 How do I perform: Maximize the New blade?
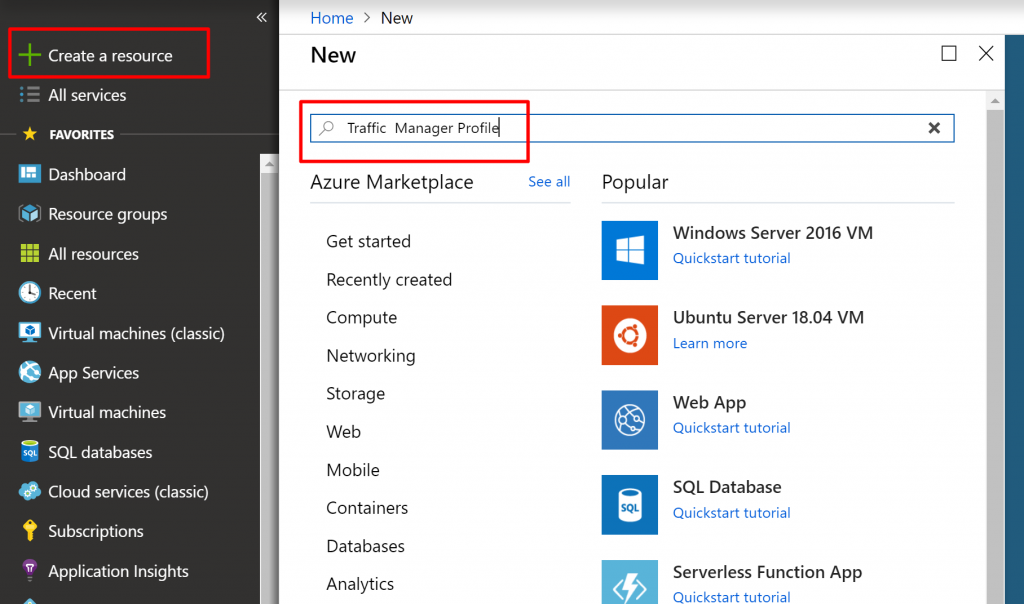(949, 54)
